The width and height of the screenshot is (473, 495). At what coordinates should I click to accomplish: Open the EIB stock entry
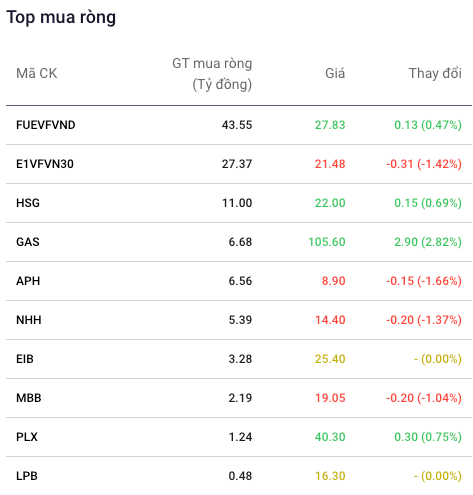[x=25, y=359]
